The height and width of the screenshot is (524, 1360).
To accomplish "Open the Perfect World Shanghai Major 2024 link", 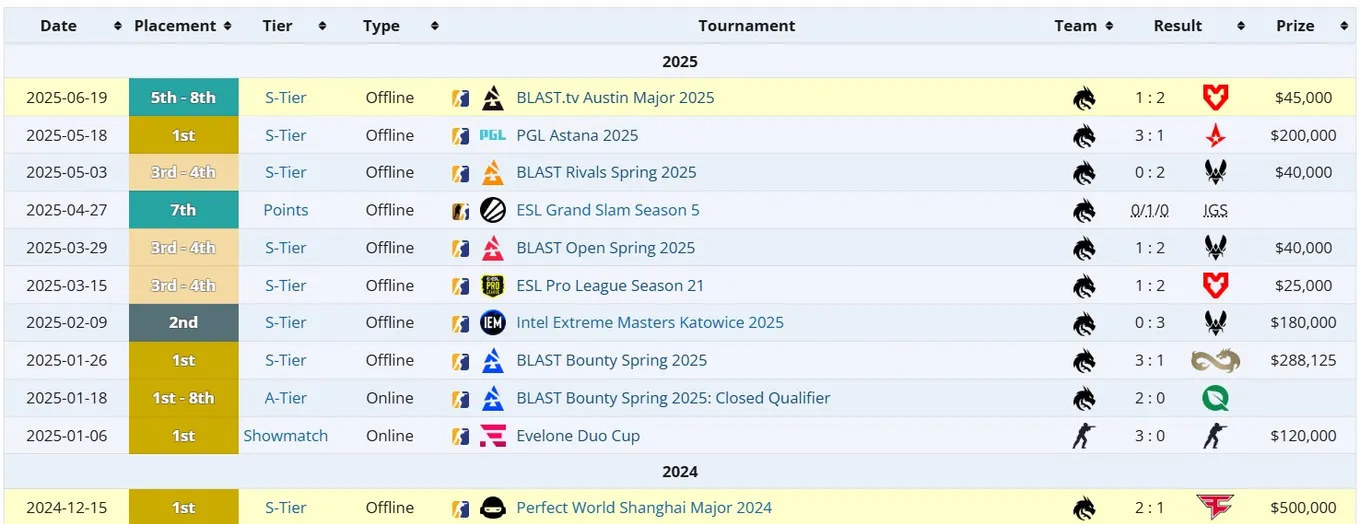I will pyautogui.click(x=644, y=507).
